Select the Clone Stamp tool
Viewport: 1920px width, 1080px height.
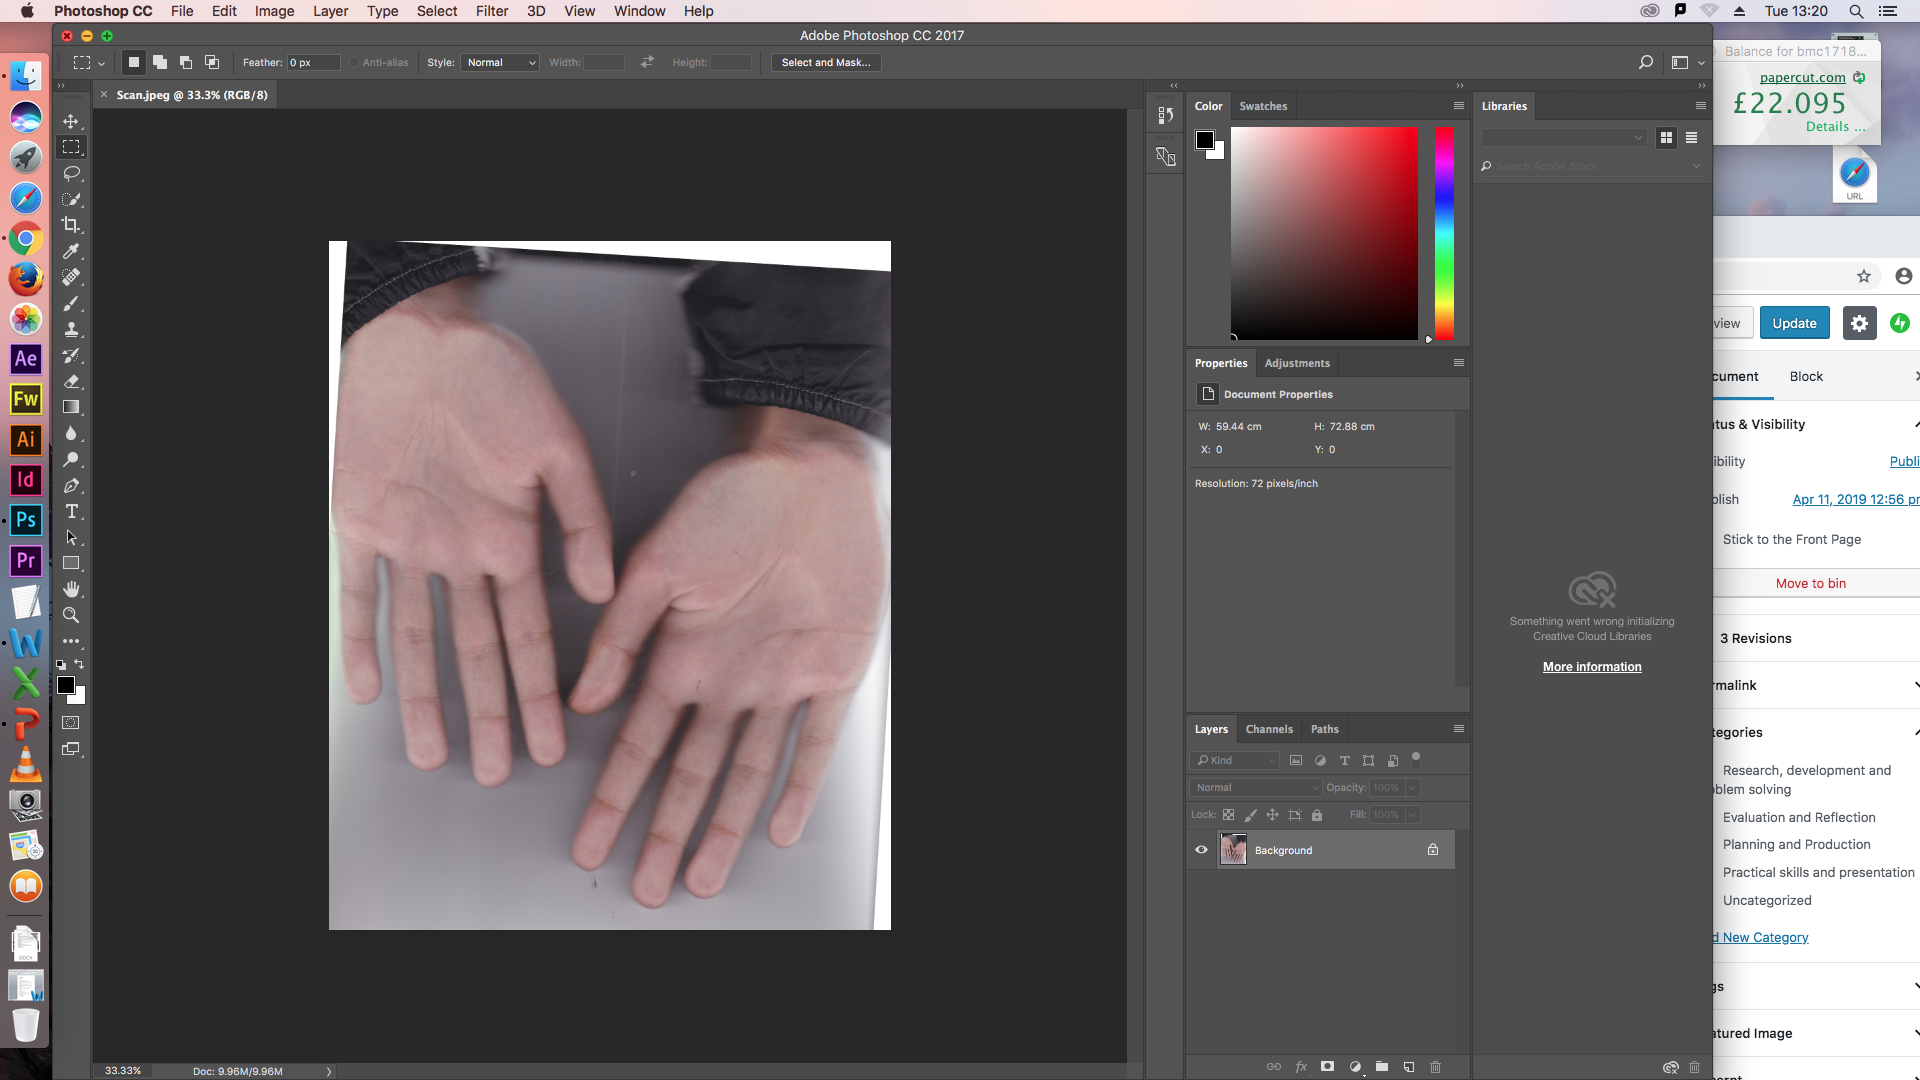pos(71,329)
